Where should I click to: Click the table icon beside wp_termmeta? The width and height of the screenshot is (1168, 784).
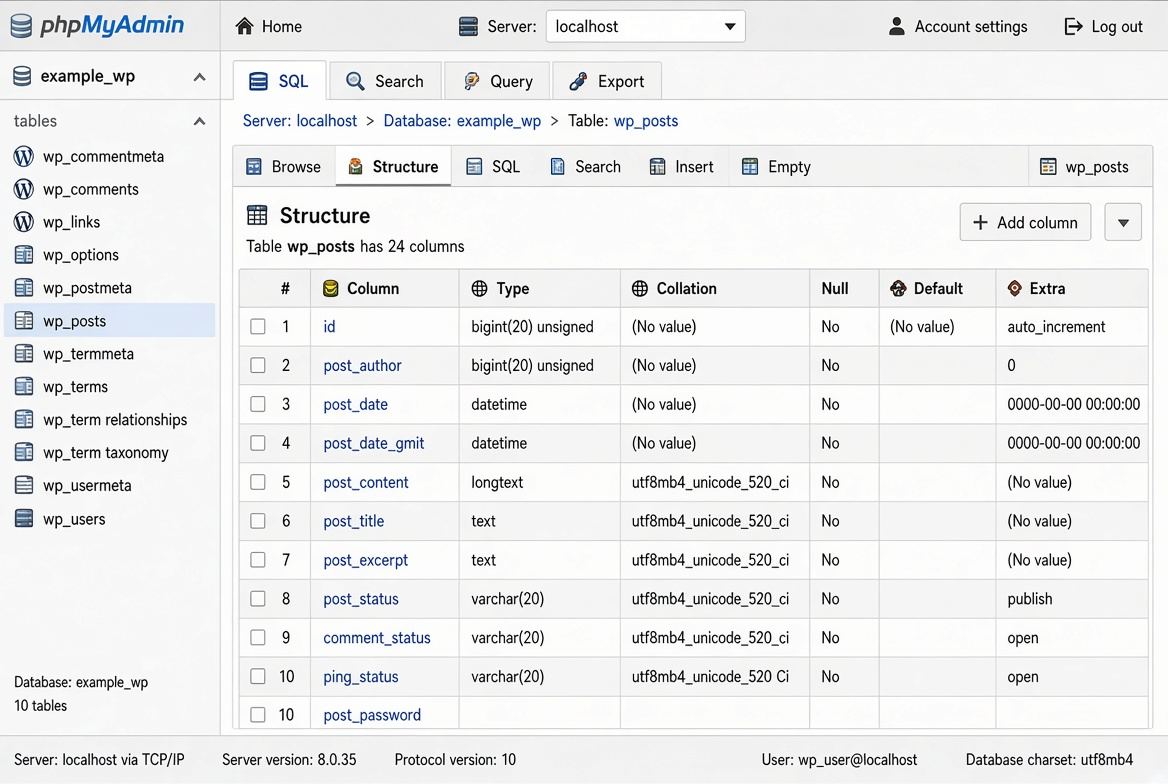pos(24,353)
